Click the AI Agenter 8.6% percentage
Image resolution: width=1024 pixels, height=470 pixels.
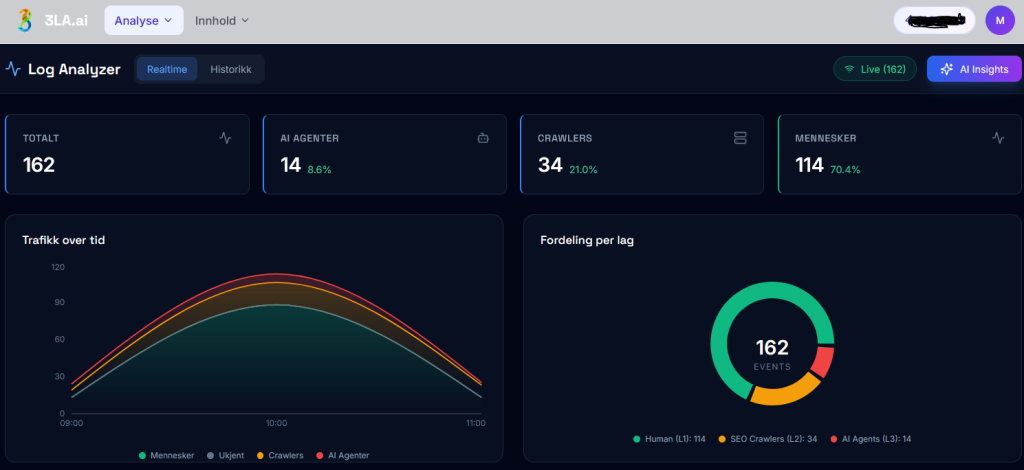(319, 170)
